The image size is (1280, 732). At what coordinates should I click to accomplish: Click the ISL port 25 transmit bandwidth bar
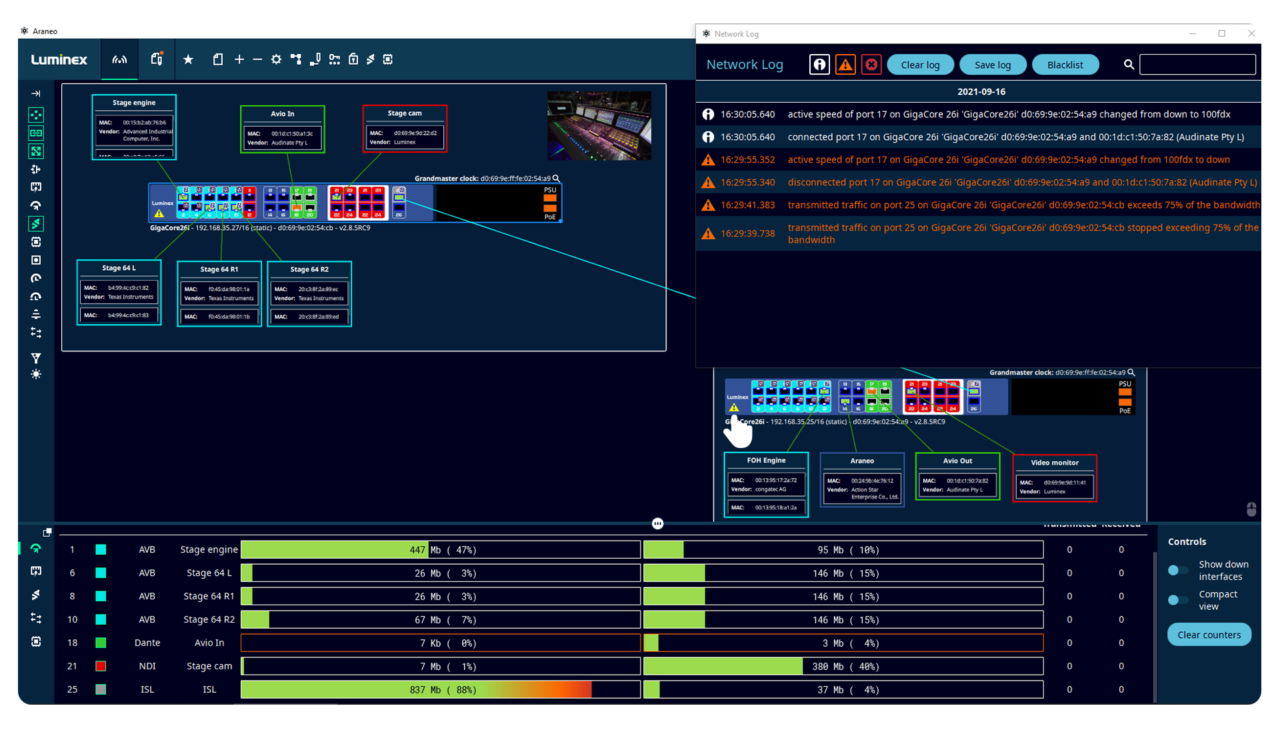click(x=441, y=689)
